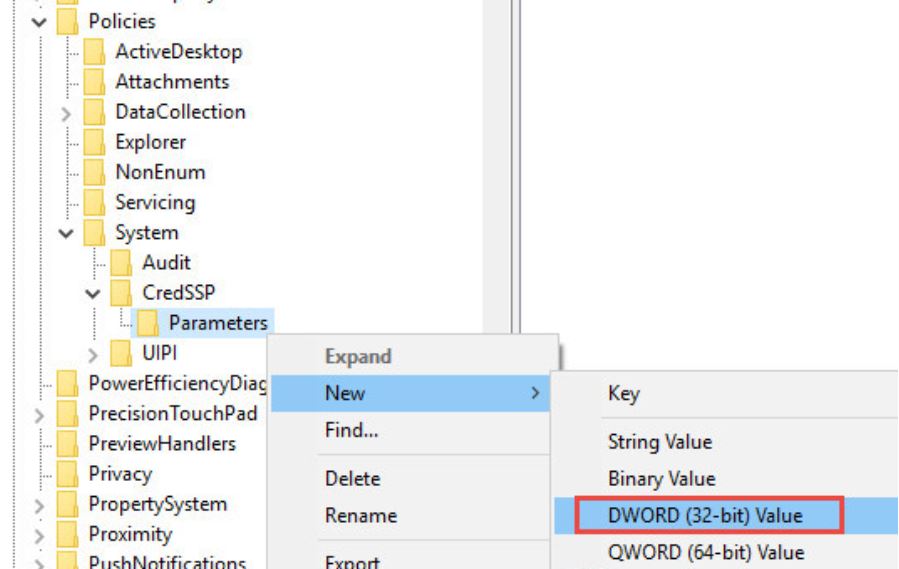899x569 pixels.
Task: Choose DWORD (32-bit) Value from submenu
Action: [705, 515]
